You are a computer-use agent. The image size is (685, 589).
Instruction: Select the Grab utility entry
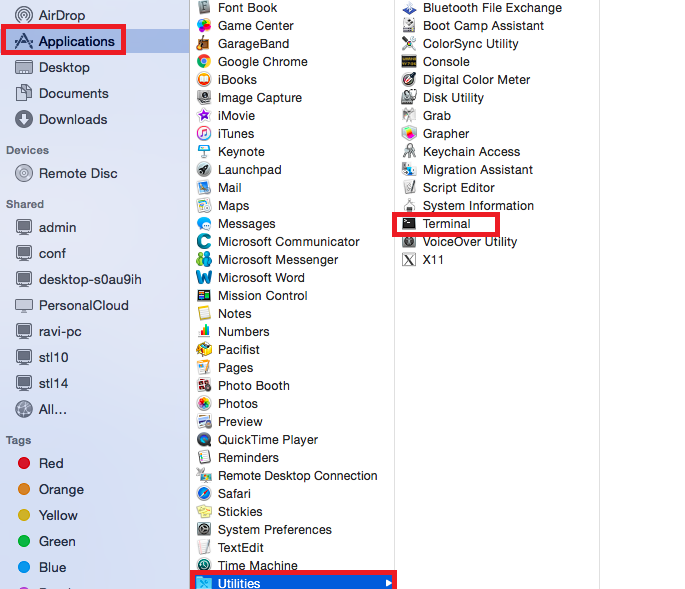[436, 116]
